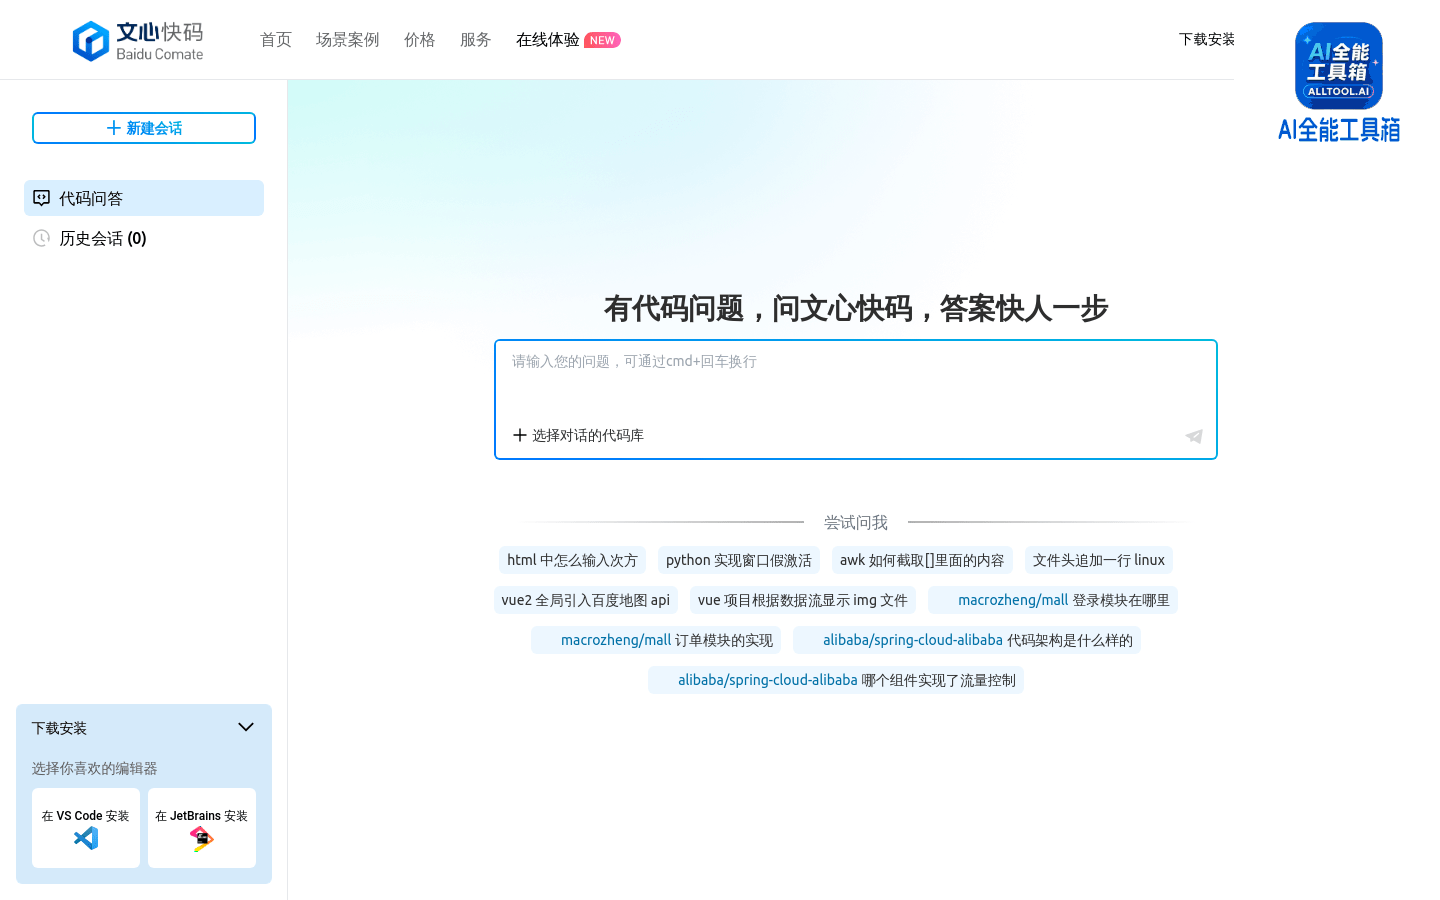1440x900 pixels.
Task: Pick suggestion 'vue 项目根据数据流显示 img 文件'
Action: (803, 600)
